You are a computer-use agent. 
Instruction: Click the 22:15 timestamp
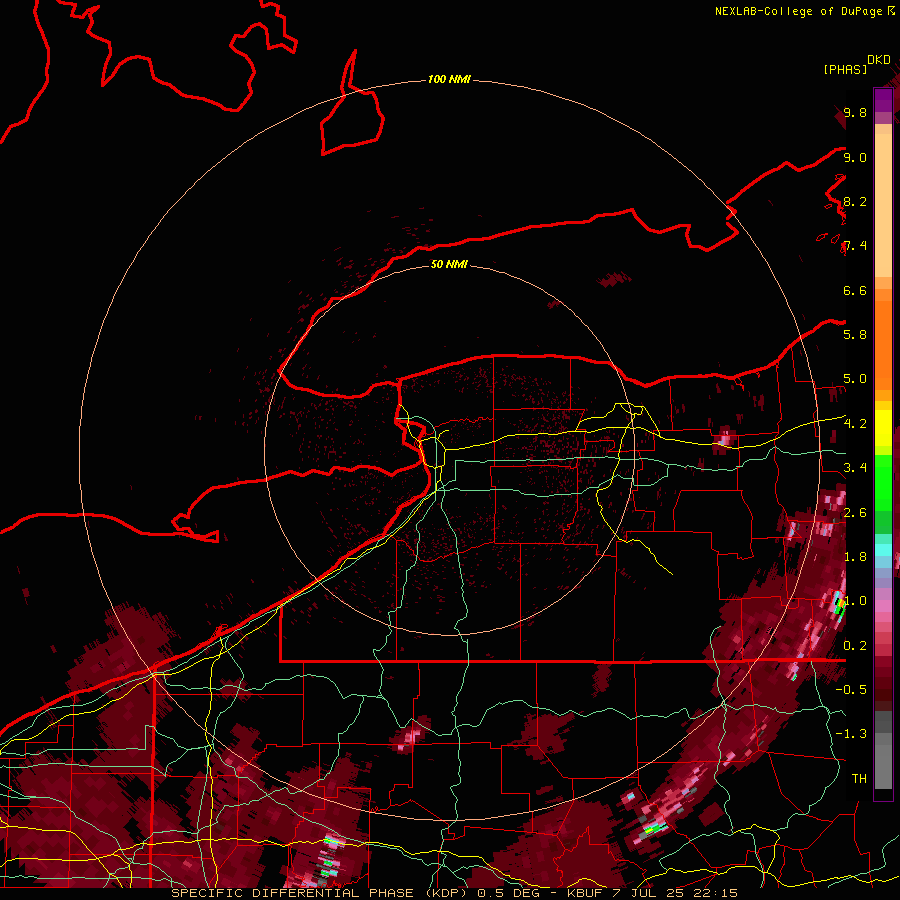[716, 893]
